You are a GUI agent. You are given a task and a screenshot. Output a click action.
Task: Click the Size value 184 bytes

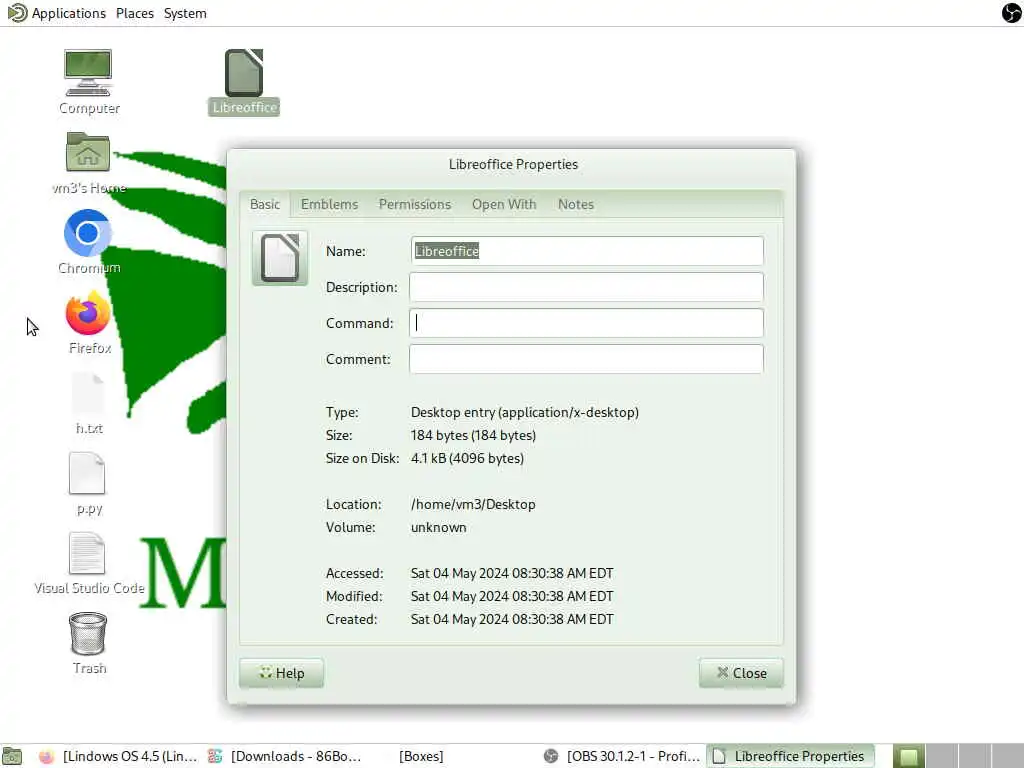[x=473, y=435]
